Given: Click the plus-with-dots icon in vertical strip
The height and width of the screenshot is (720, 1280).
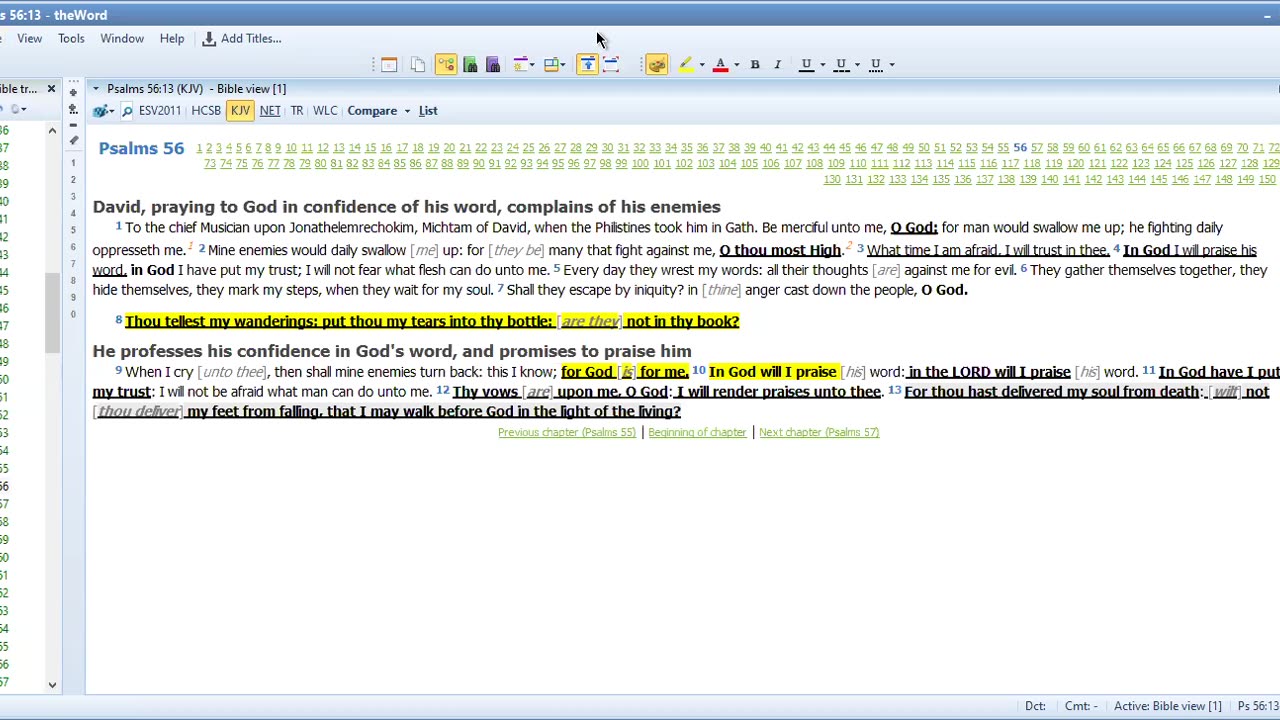Looking at the screenshot, I should tap(73, 108).
